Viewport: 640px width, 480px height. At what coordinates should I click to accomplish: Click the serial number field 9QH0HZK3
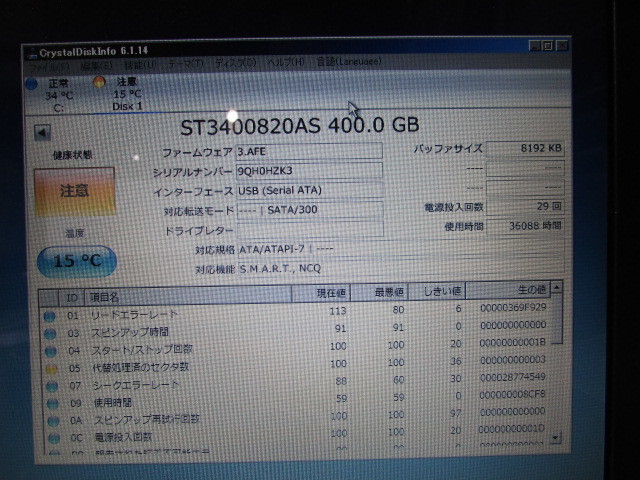click(x=309, y=171)
